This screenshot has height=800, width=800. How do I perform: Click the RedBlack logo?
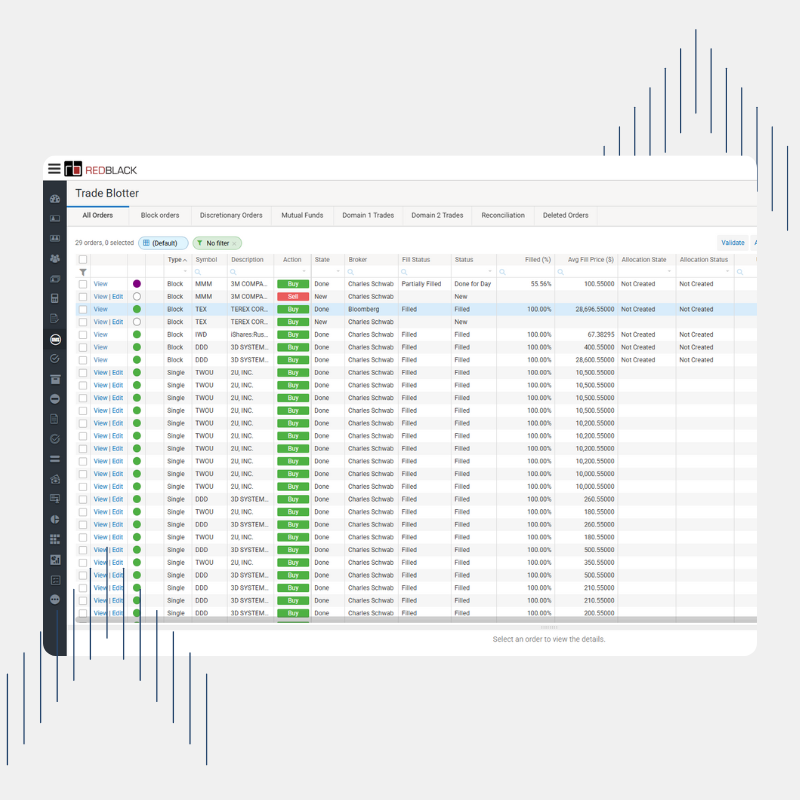point(101,169)
